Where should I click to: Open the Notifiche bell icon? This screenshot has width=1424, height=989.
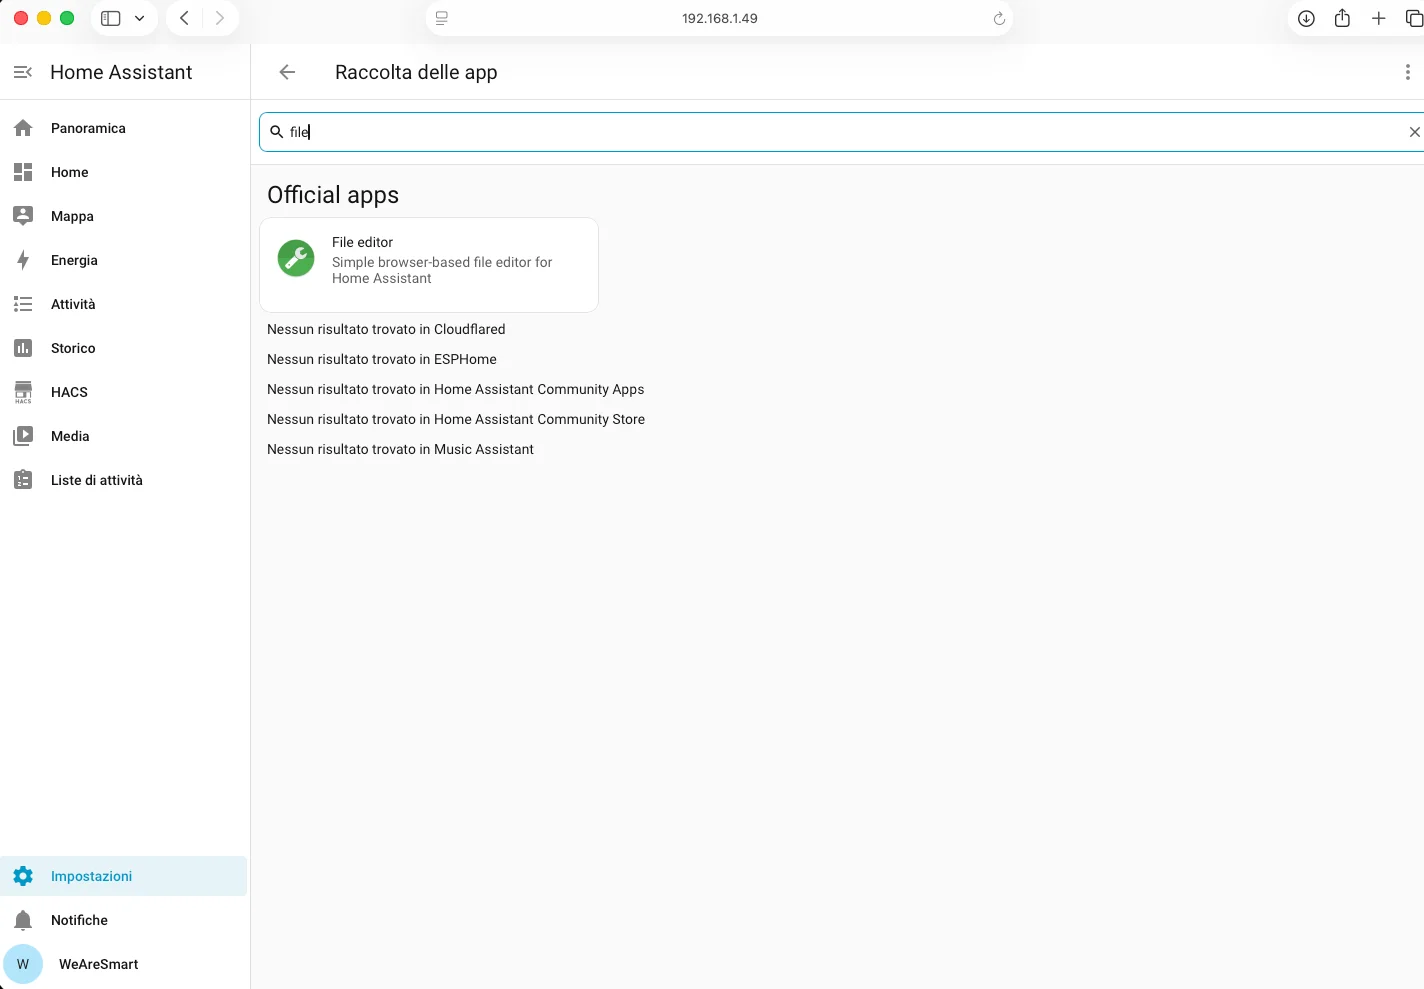(x=23, y=920)
